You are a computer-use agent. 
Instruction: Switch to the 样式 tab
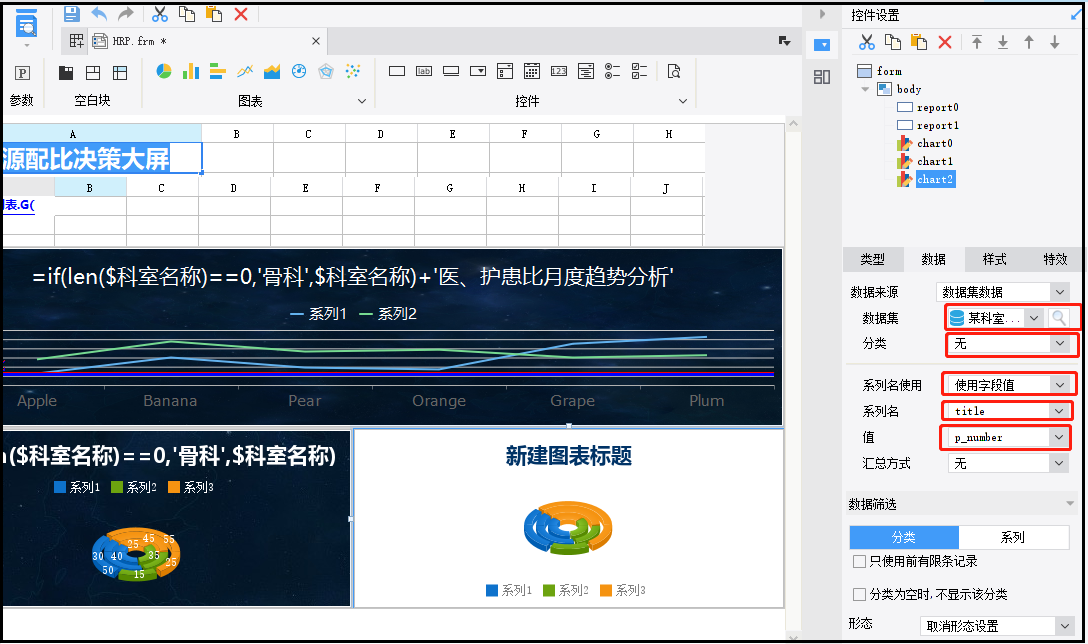pyautogui.click(x=994, y=260)
